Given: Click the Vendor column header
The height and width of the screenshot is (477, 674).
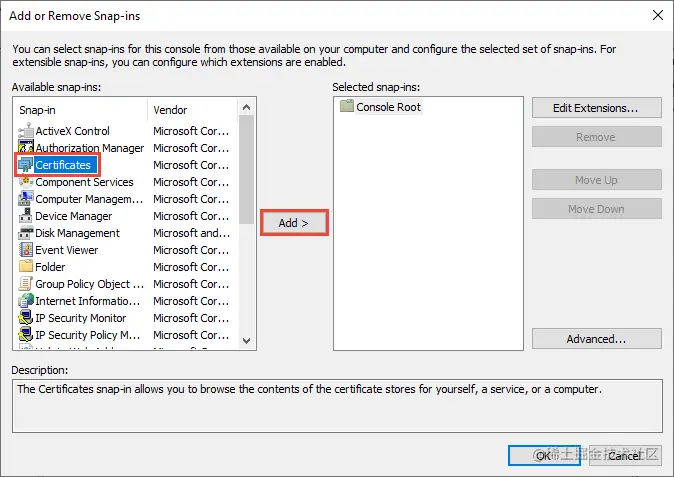Looking at the screenshot, I should coord(192,110).
